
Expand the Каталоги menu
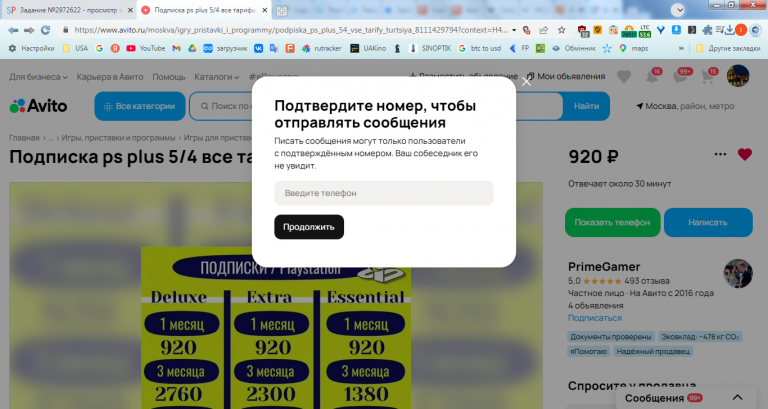pyautogui.click(x=216, y=77)
